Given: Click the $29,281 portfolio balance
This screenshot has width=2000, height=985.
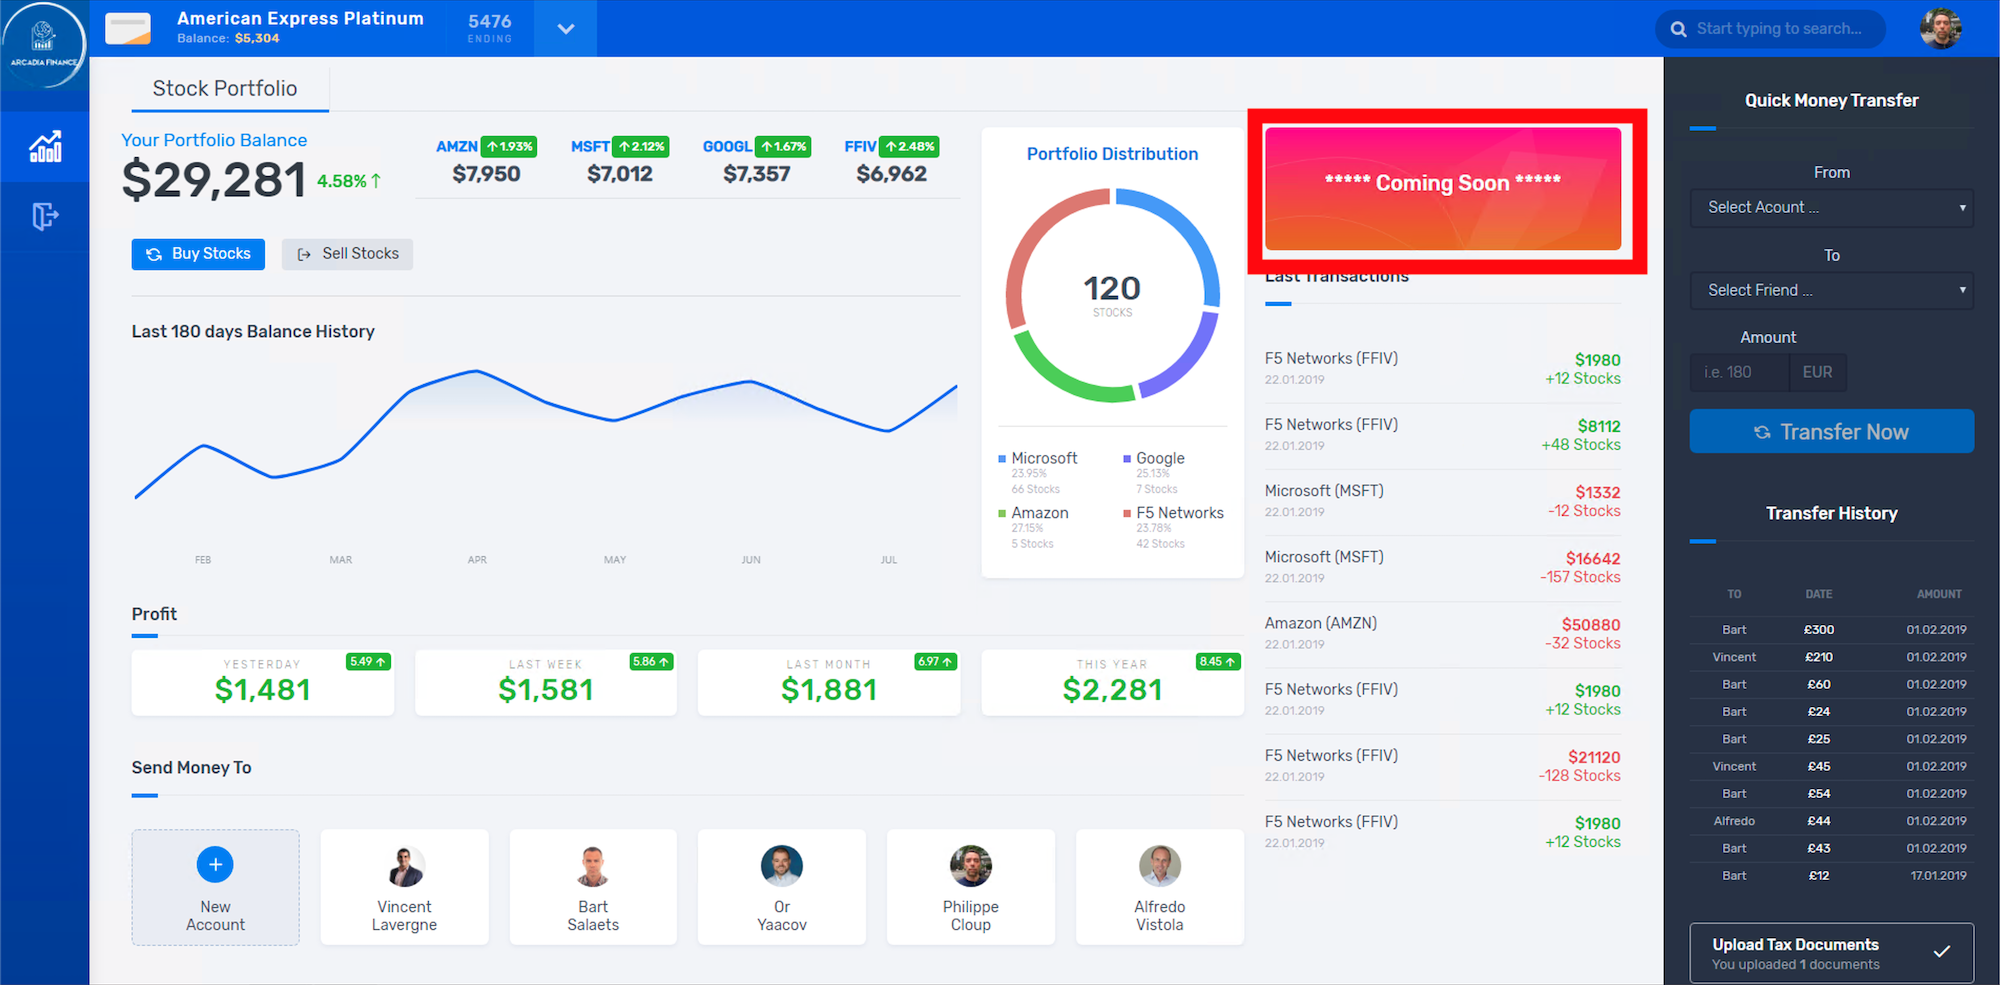Looking at the screenshot, I should (214, 180).
